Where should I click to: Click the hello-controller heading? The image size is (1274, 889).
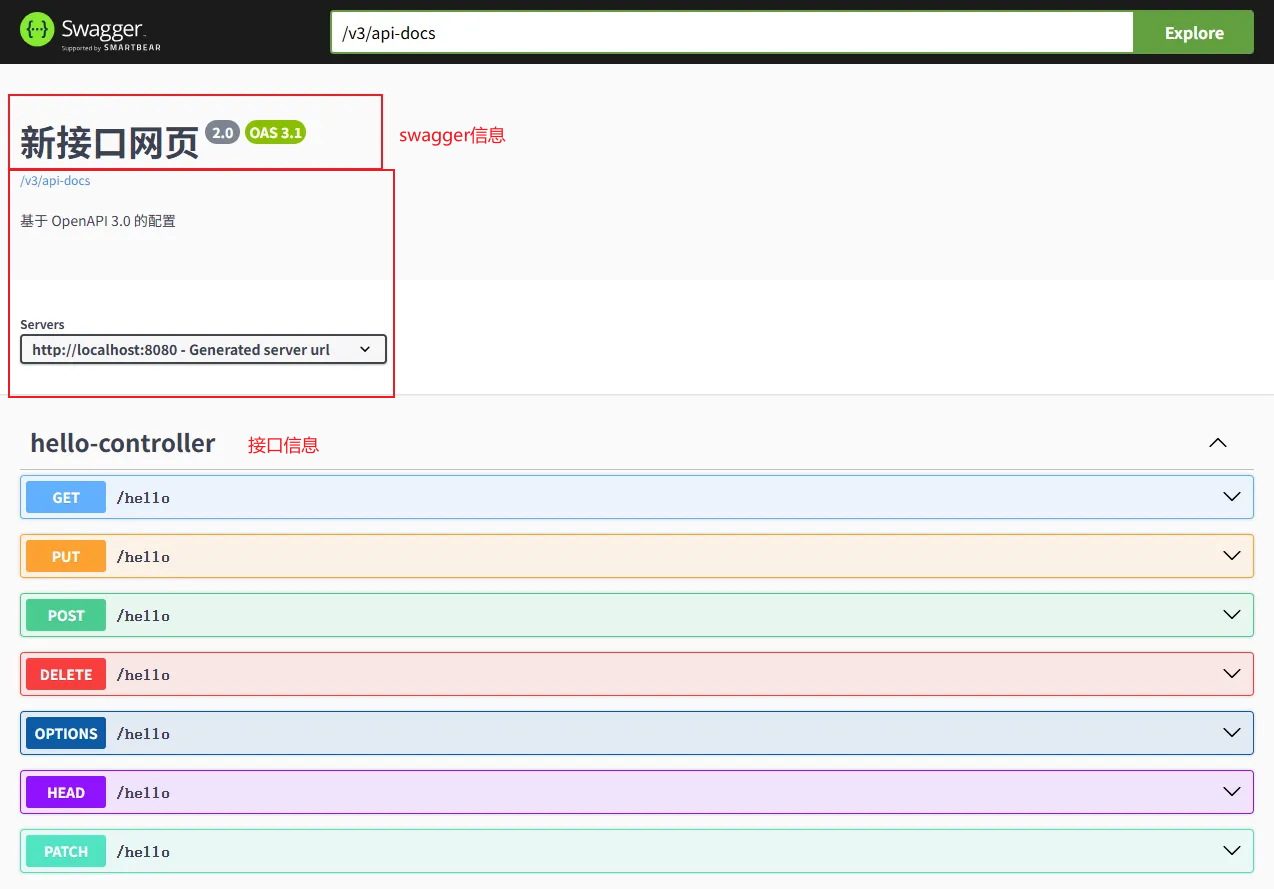pyautogui.click(x=123, y=443)
